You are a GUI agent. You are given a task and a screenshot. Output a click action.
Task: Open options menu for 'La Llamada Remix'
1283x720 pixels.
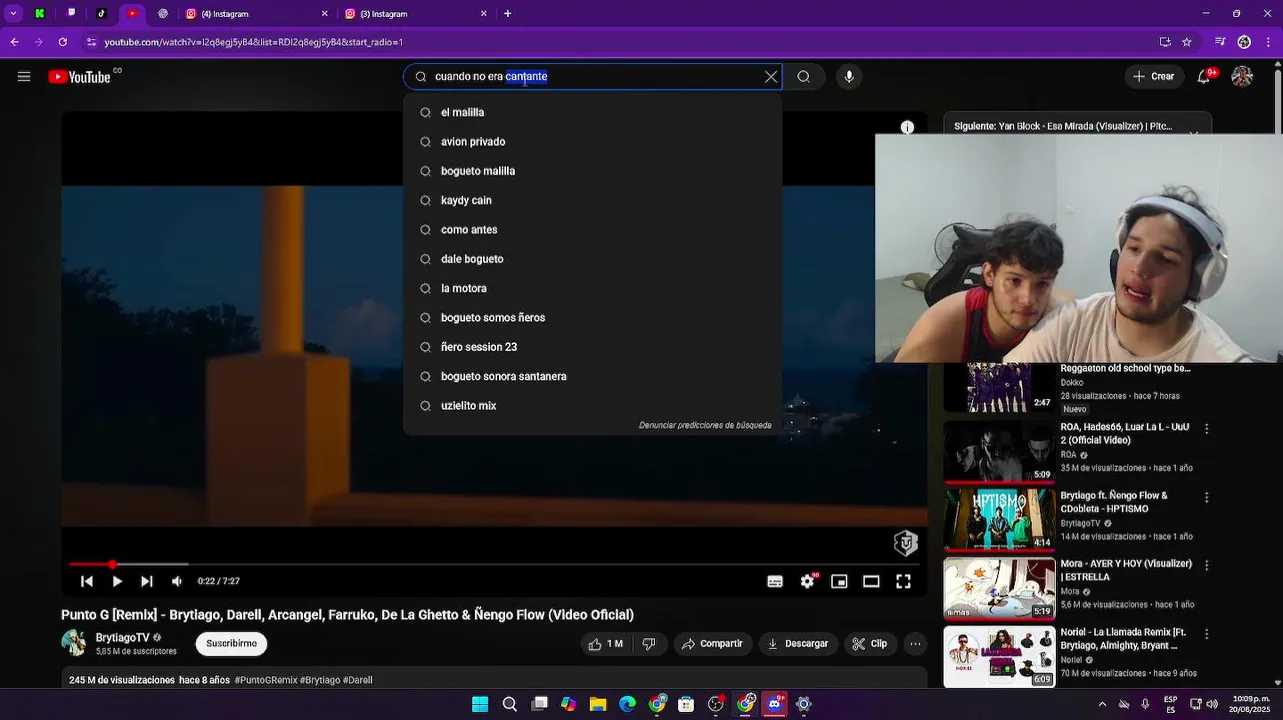click(x=1207, y=634)
